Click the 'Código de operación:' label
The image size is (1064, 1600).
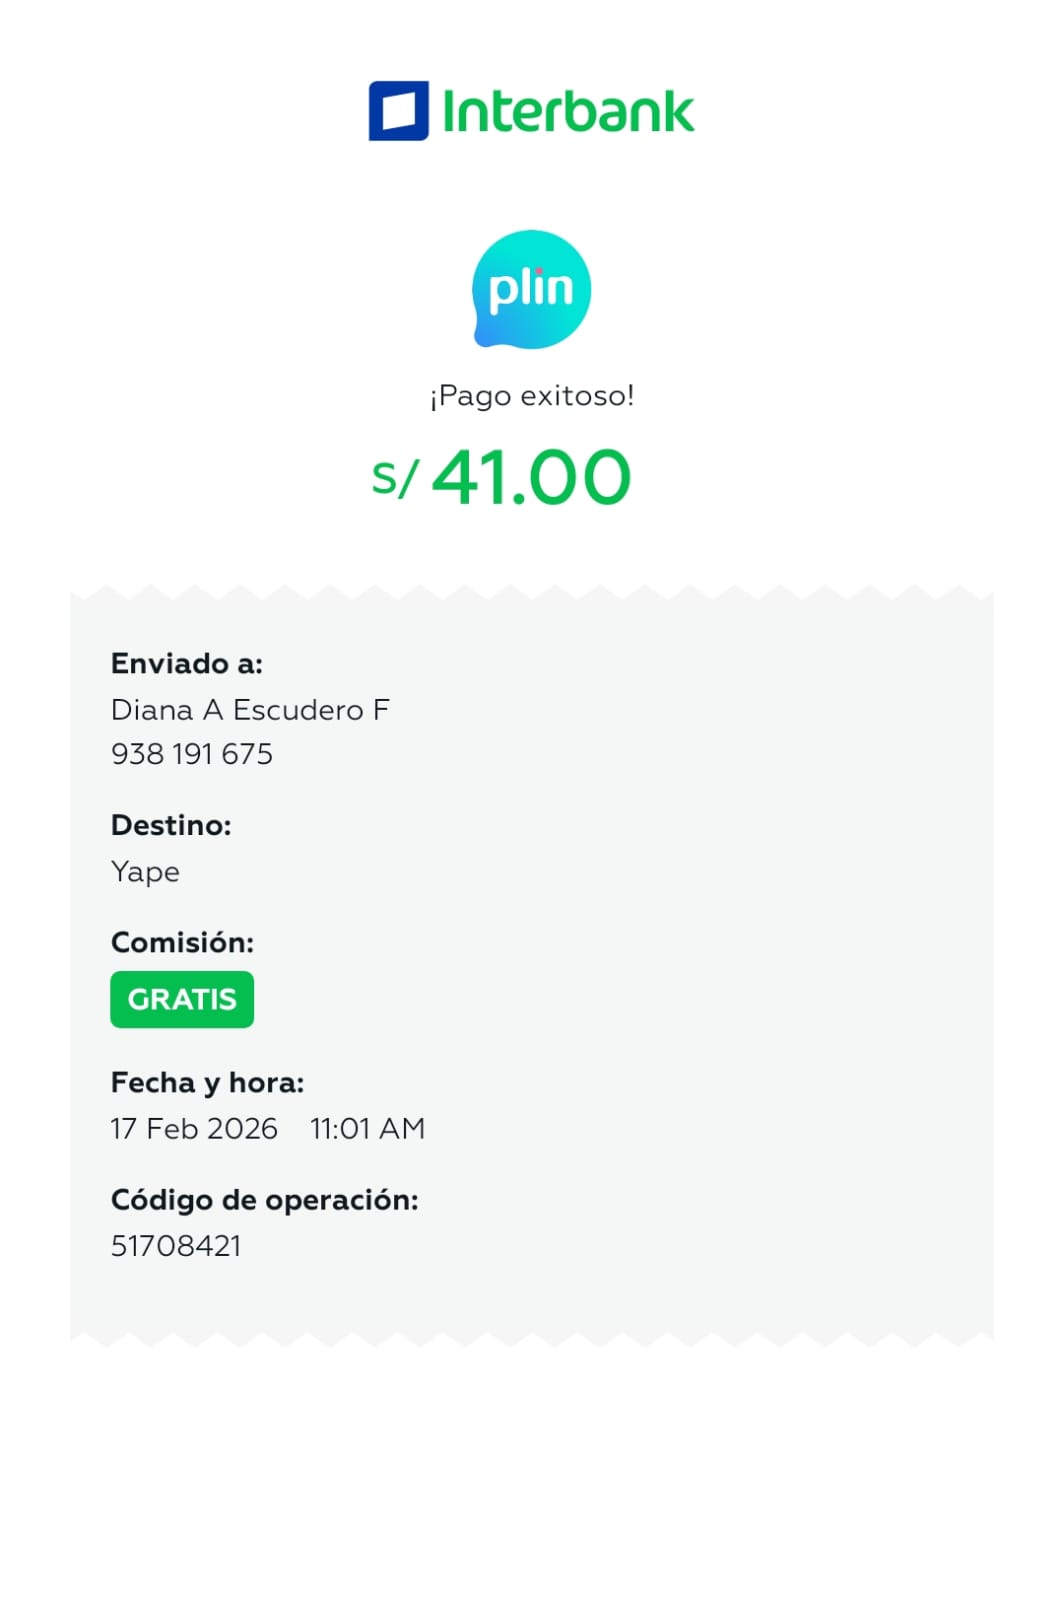[264, 1199]
